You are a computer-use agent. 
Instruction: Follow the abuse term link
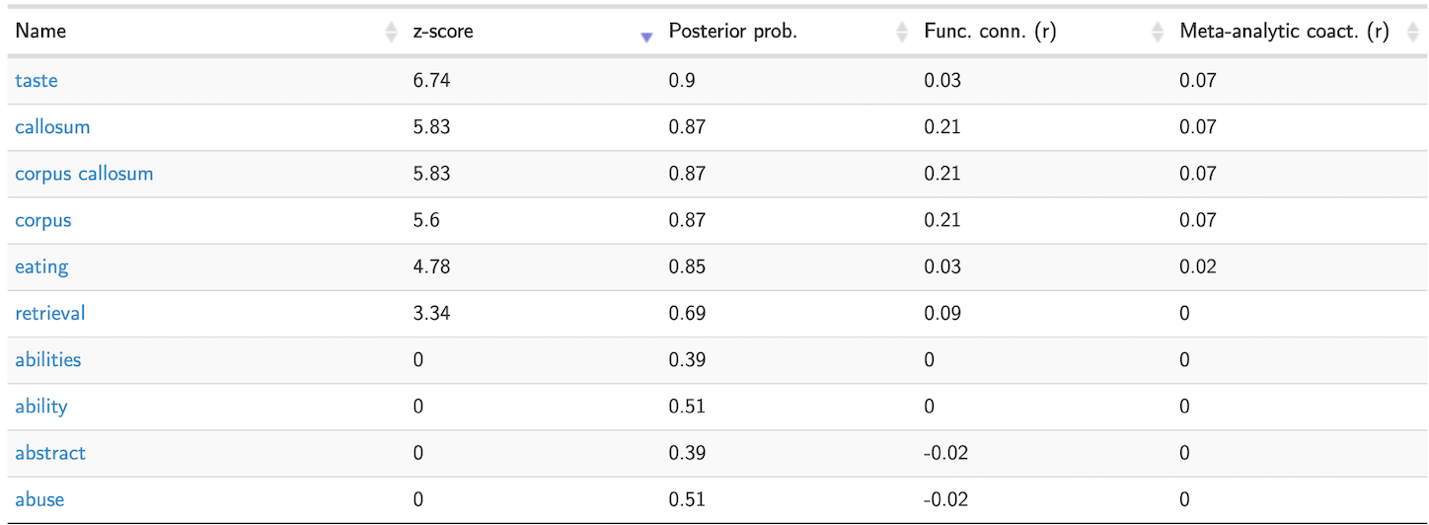39,499
